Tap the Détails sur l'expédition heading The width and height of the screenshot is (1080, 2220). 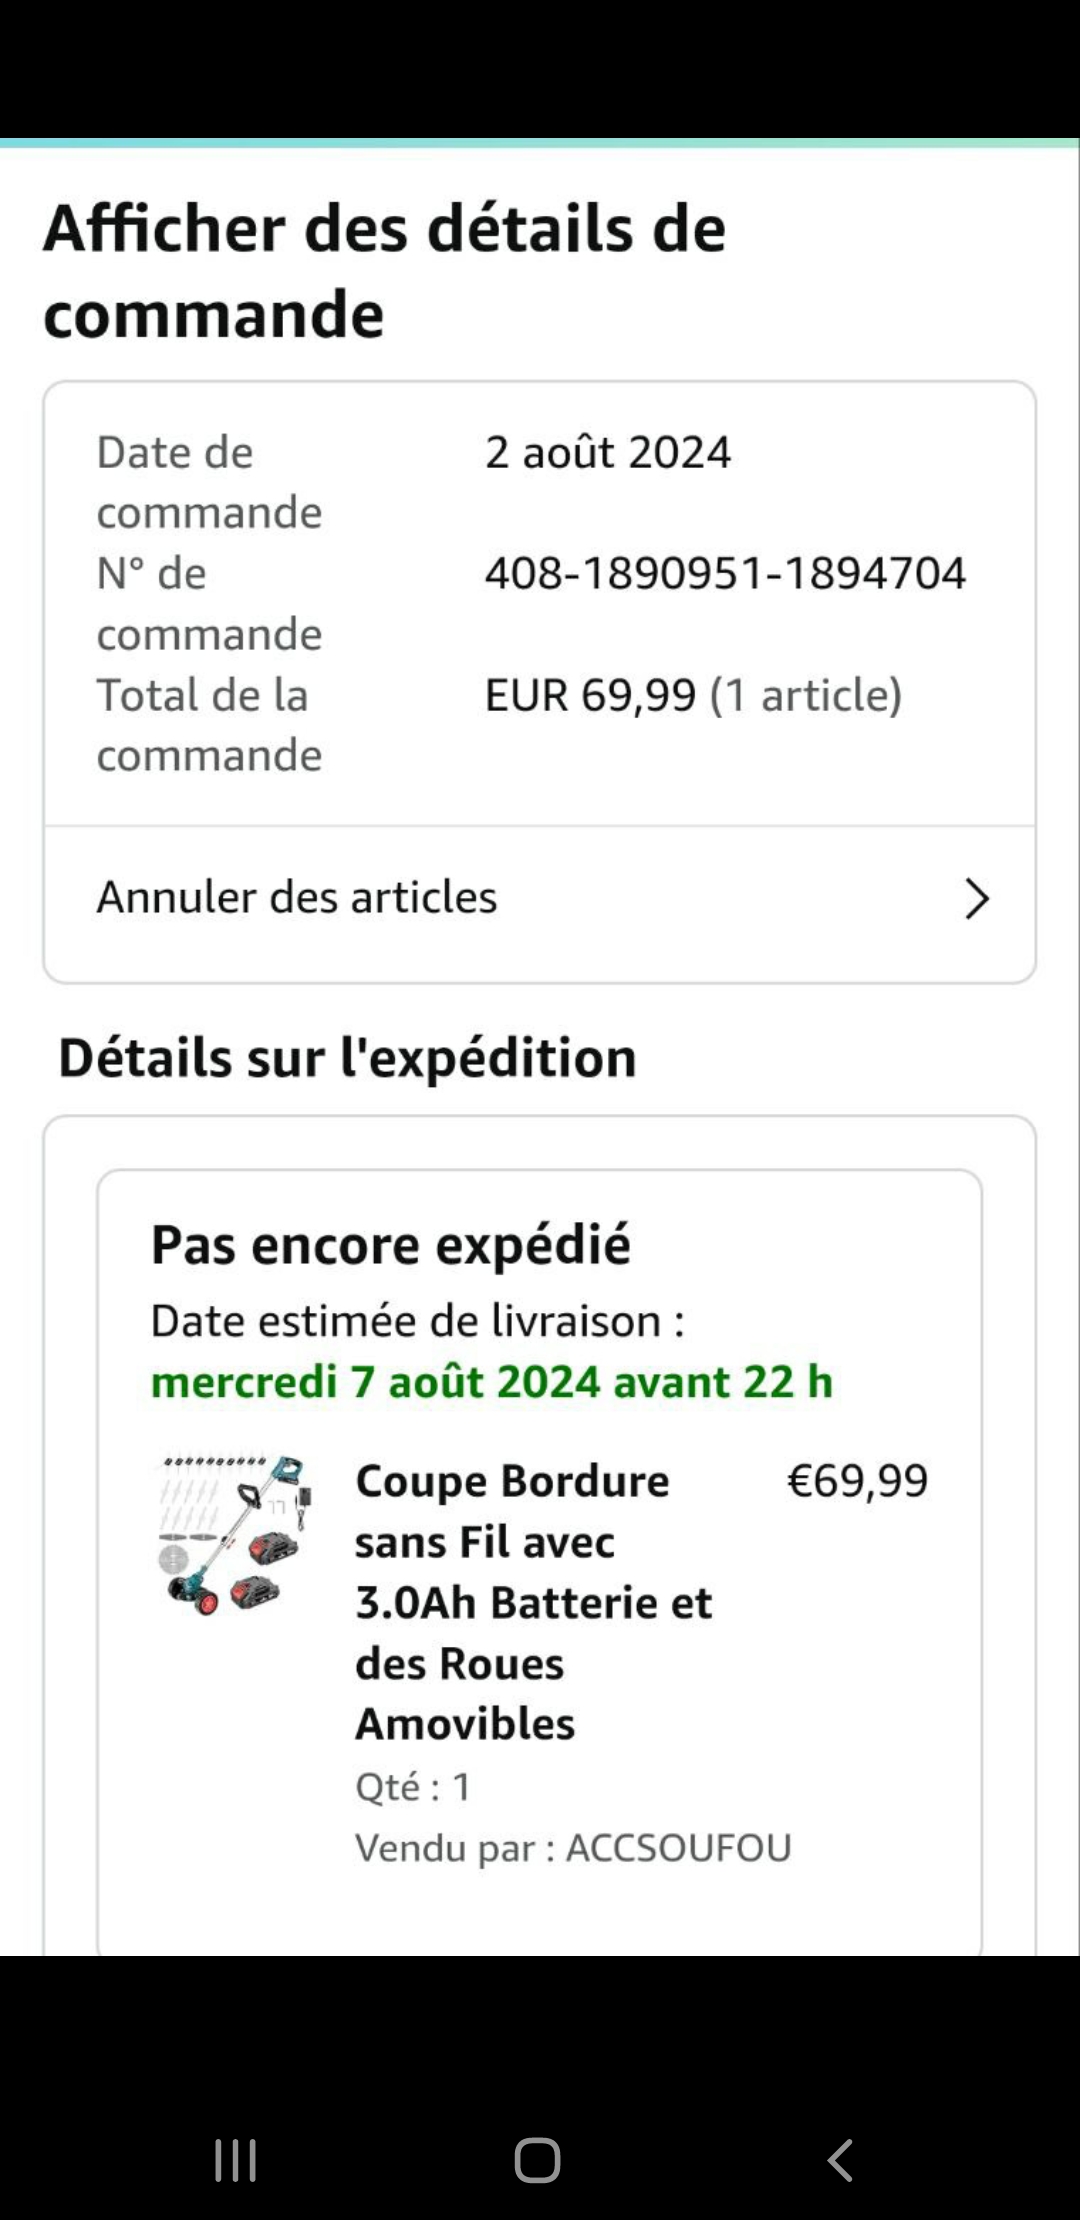coord(347,1058)
